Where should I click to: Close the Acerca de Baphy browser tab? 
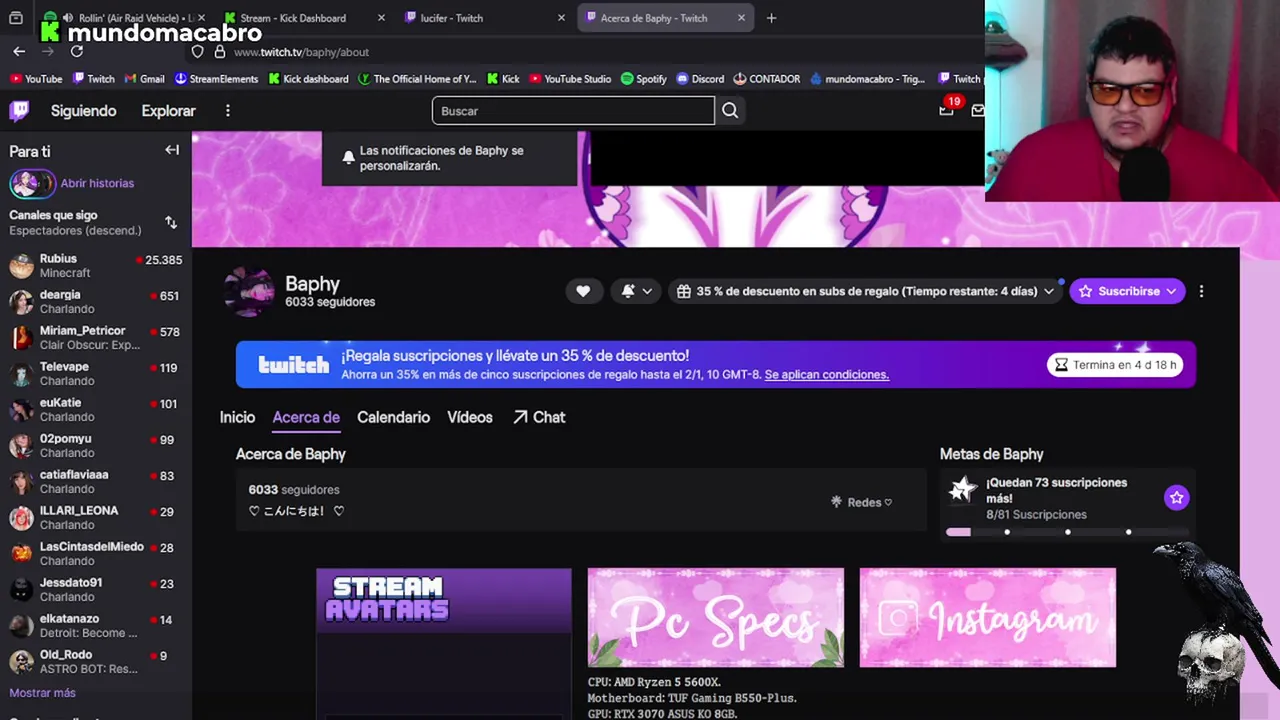coord(741,18)
